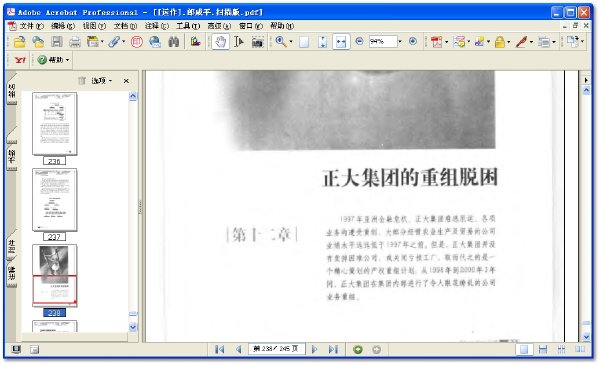Open the 窗口 (Window) menu
The width and height of the screenshot is (600, 365).
pyautogui.click(x=251, y=26)
